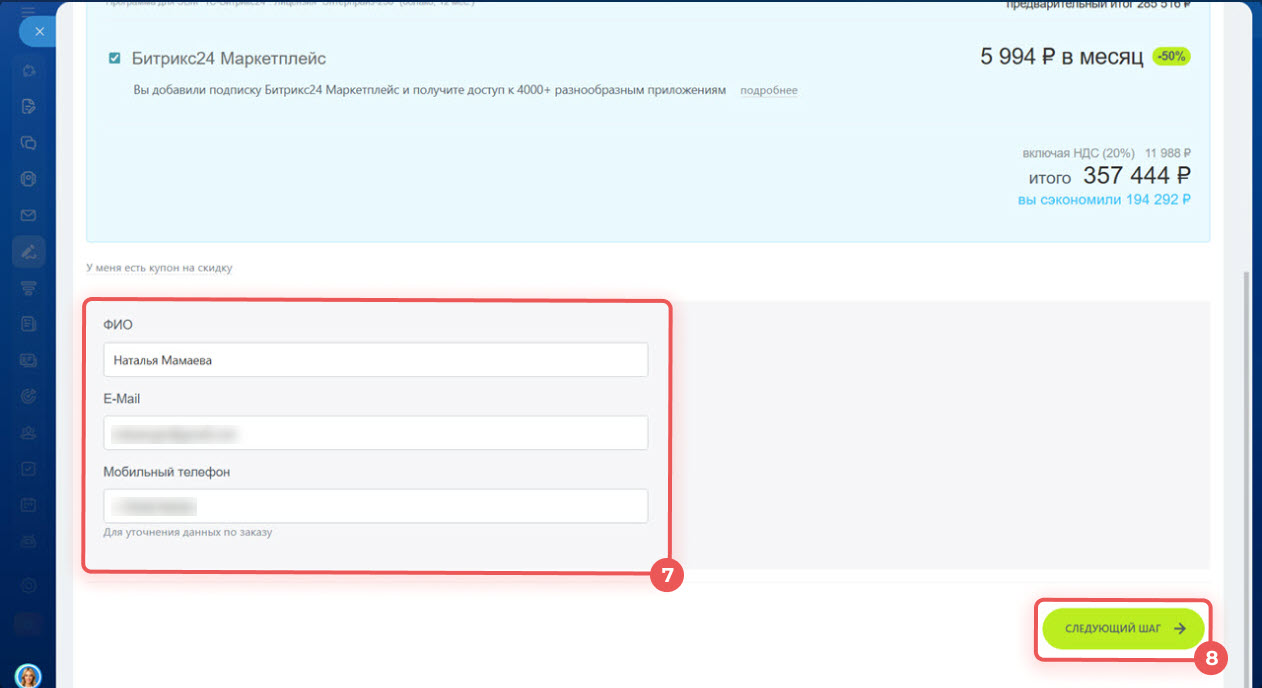Focus the E-Mail input field
Image resolution: width=1262 pixels, height=688 pixels.
tap(375, 433)
